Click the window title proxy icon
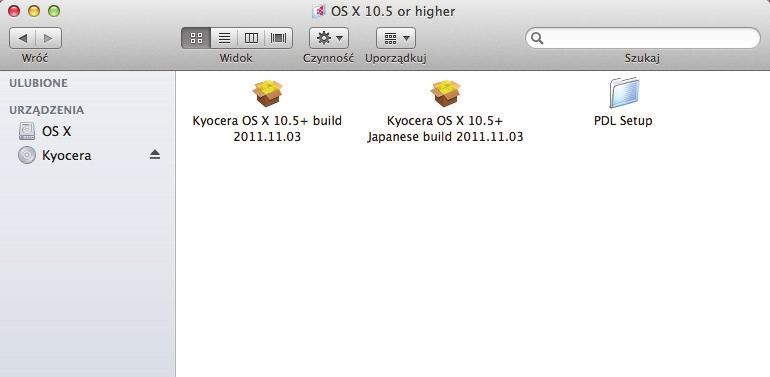This screenshot has width=770, height=377. click(319, 11)
